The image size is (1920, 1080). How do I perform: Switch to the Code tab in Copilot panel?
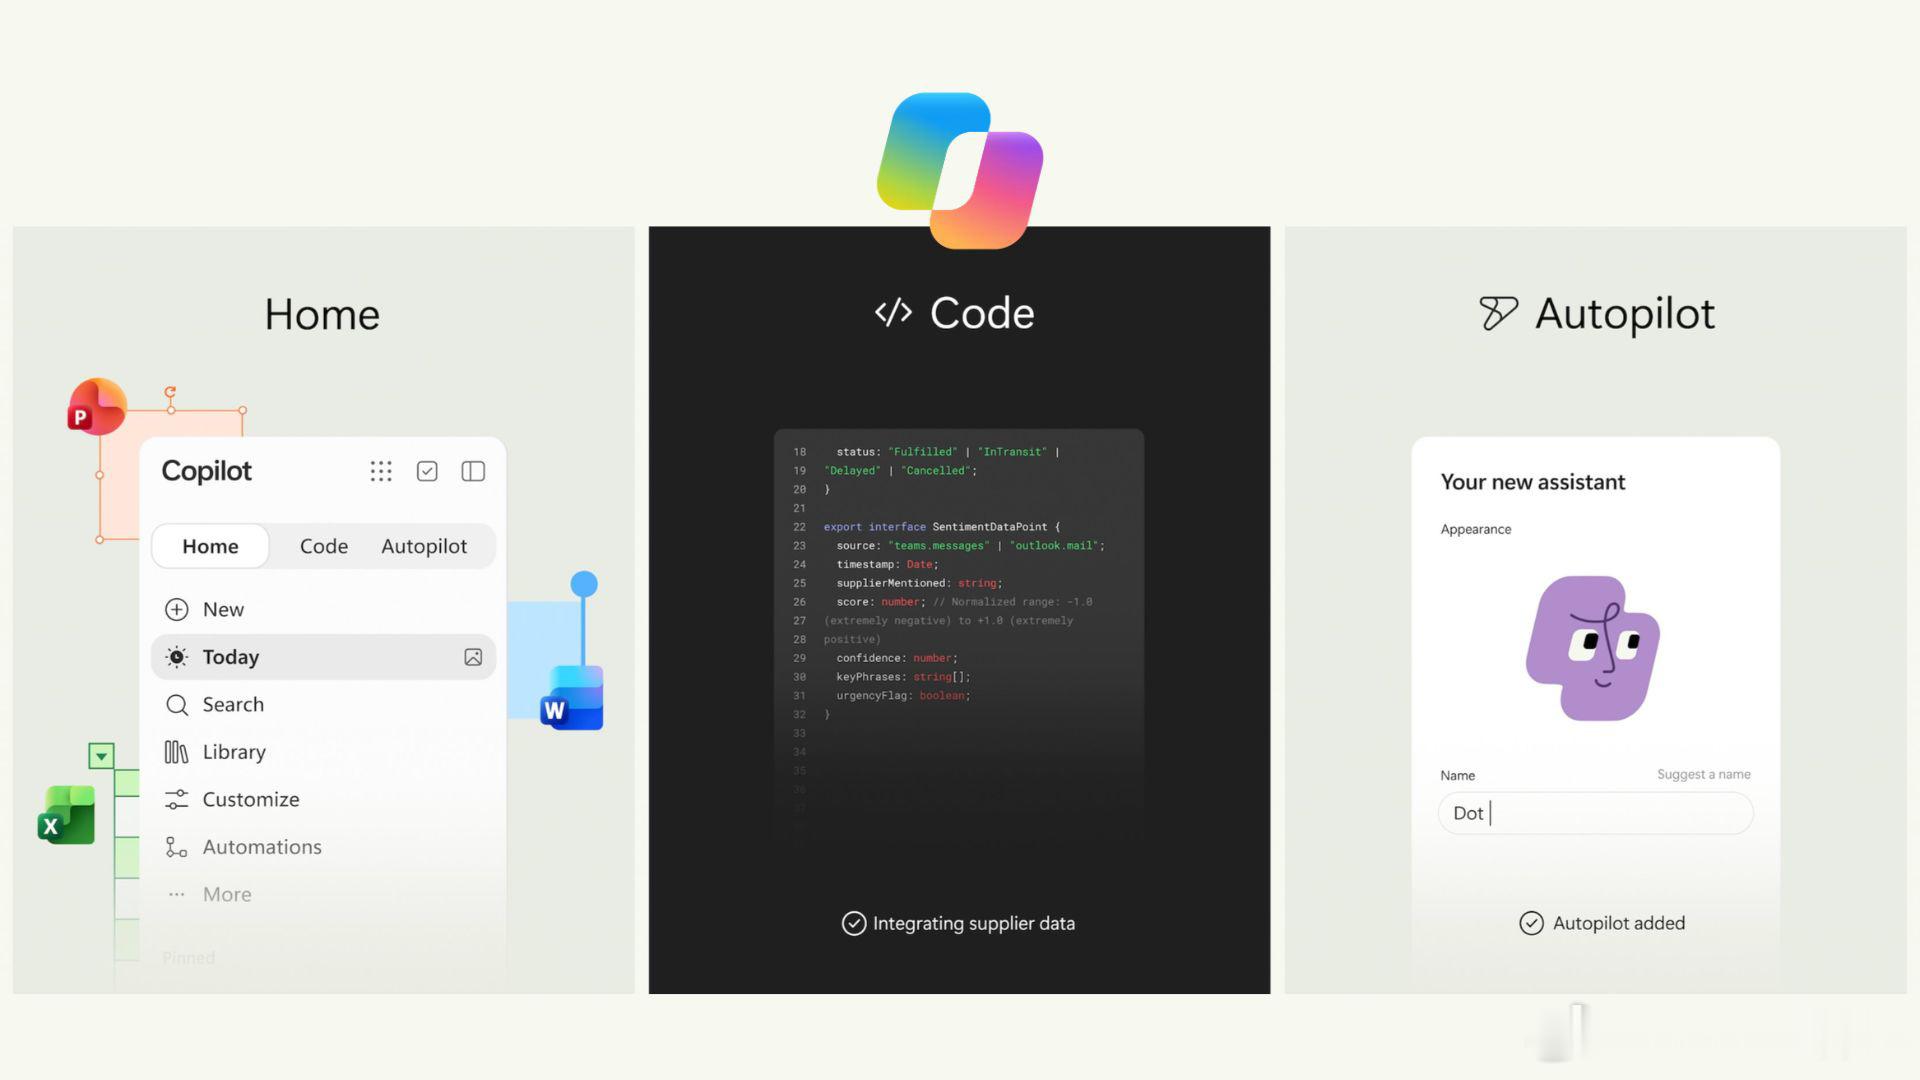point(324,546)
